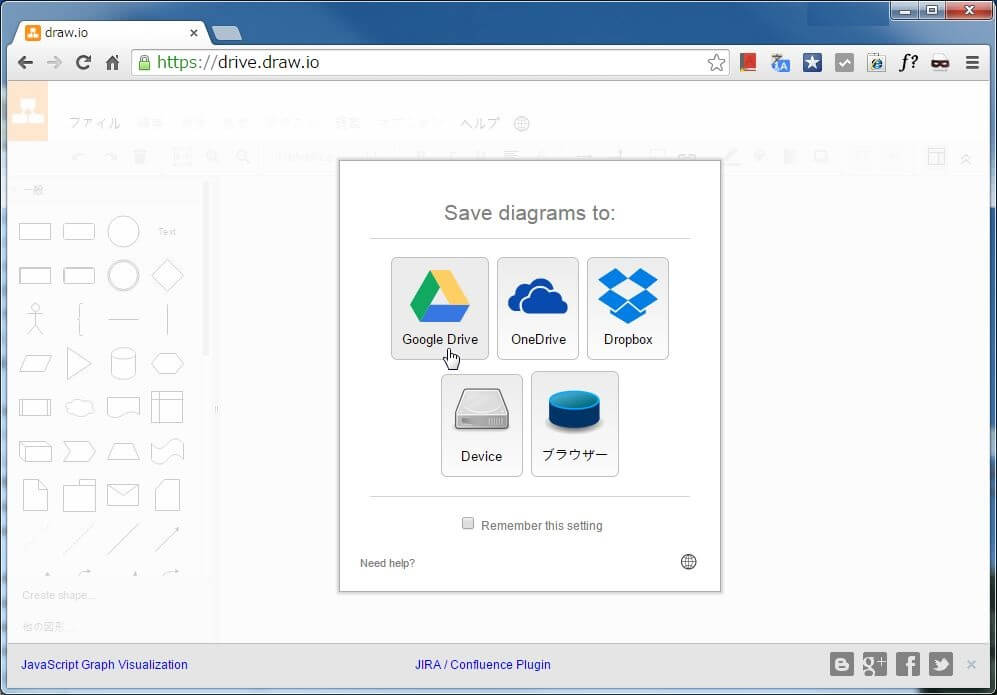Open the Facebook share icon
Screen dimensions: 997x695
click(x=908, y=664)
